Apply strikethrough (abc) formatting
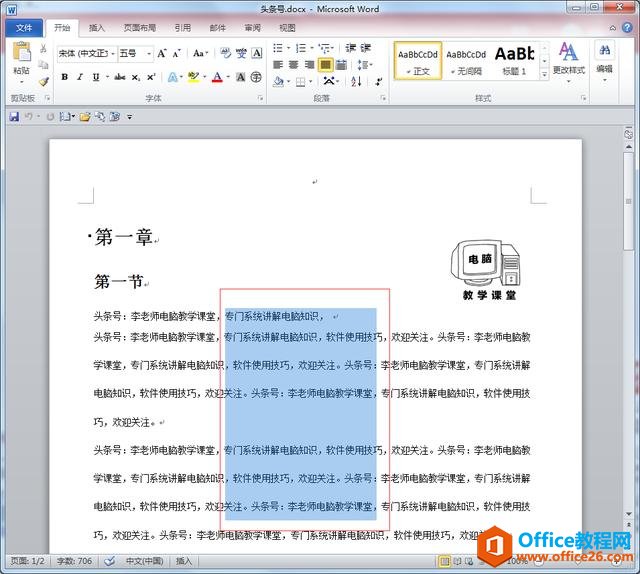640x574 pixels. (x=120, y=77)
